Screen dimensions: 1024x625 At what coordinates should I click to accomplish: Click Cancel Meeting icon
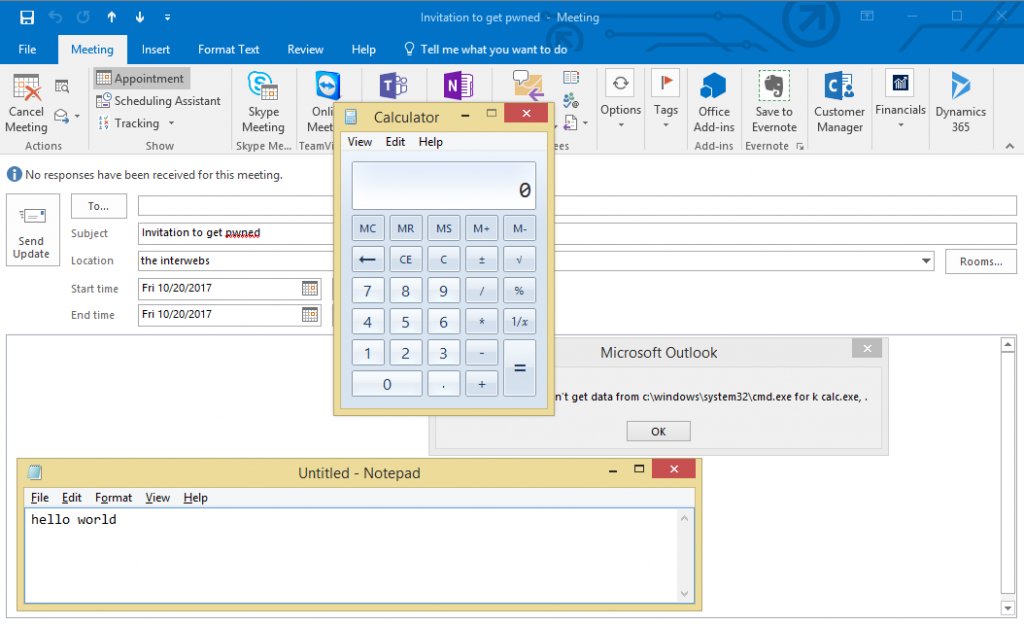pos(26,104)
